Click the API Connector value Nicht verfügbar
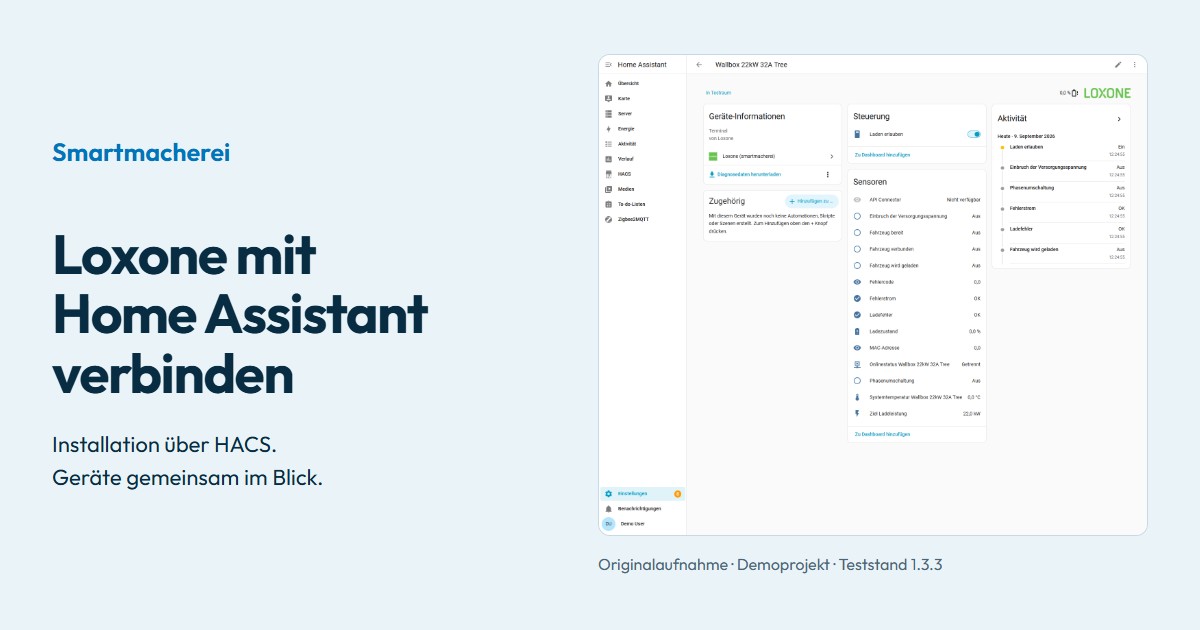 tap(964, 199)
